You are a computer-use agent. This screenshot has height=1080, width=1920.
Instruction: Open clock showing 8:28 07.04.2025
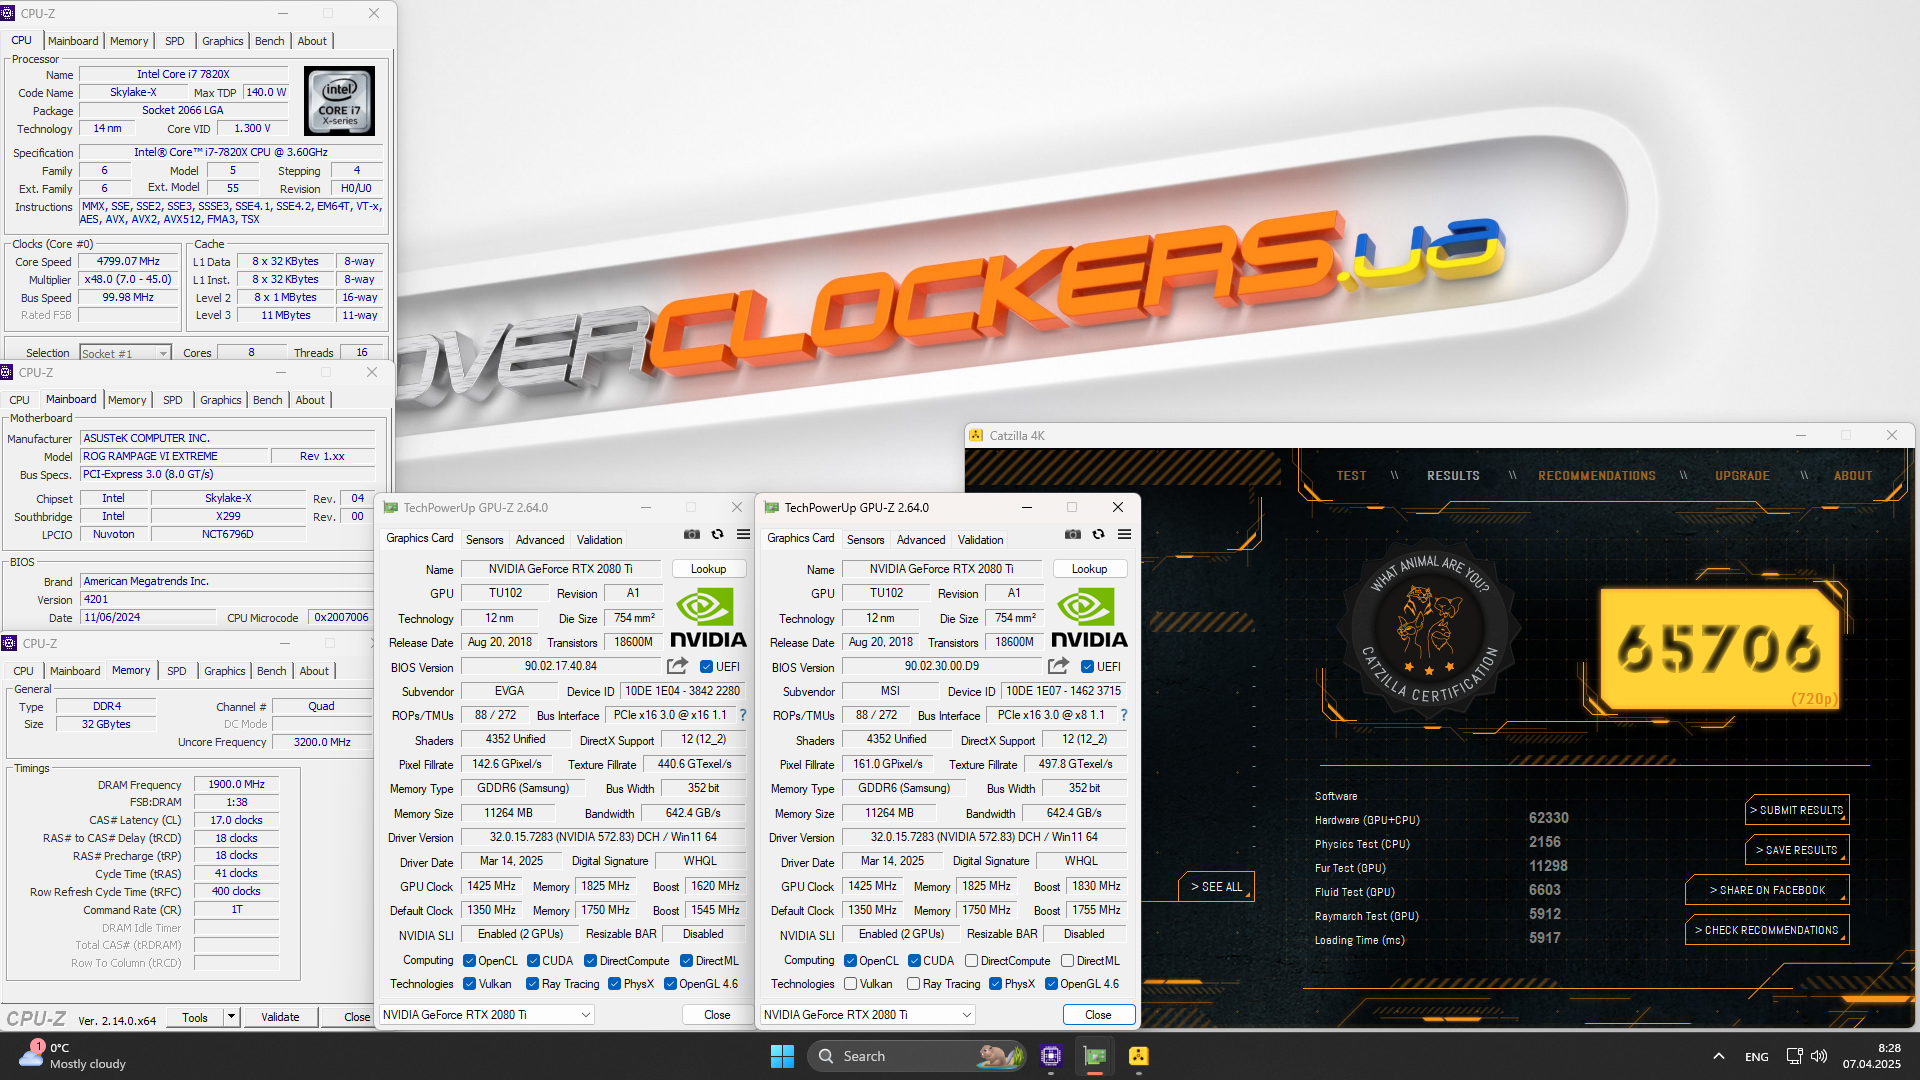[x=1871, y=1056]
